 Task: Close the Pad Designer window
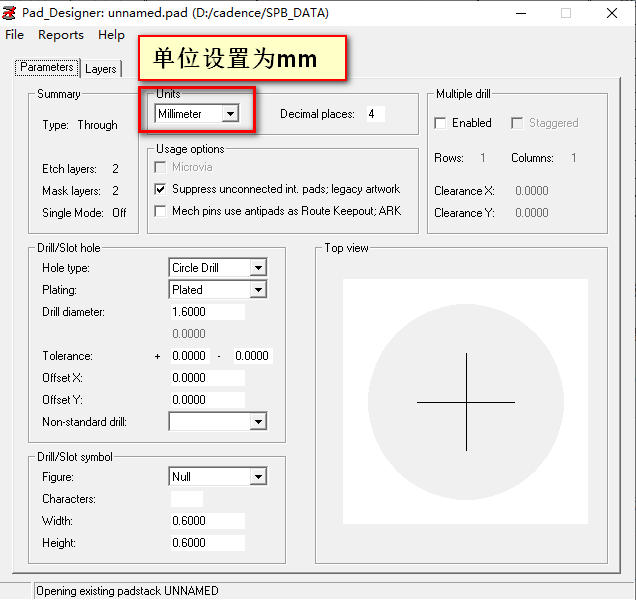click(611, 13)
